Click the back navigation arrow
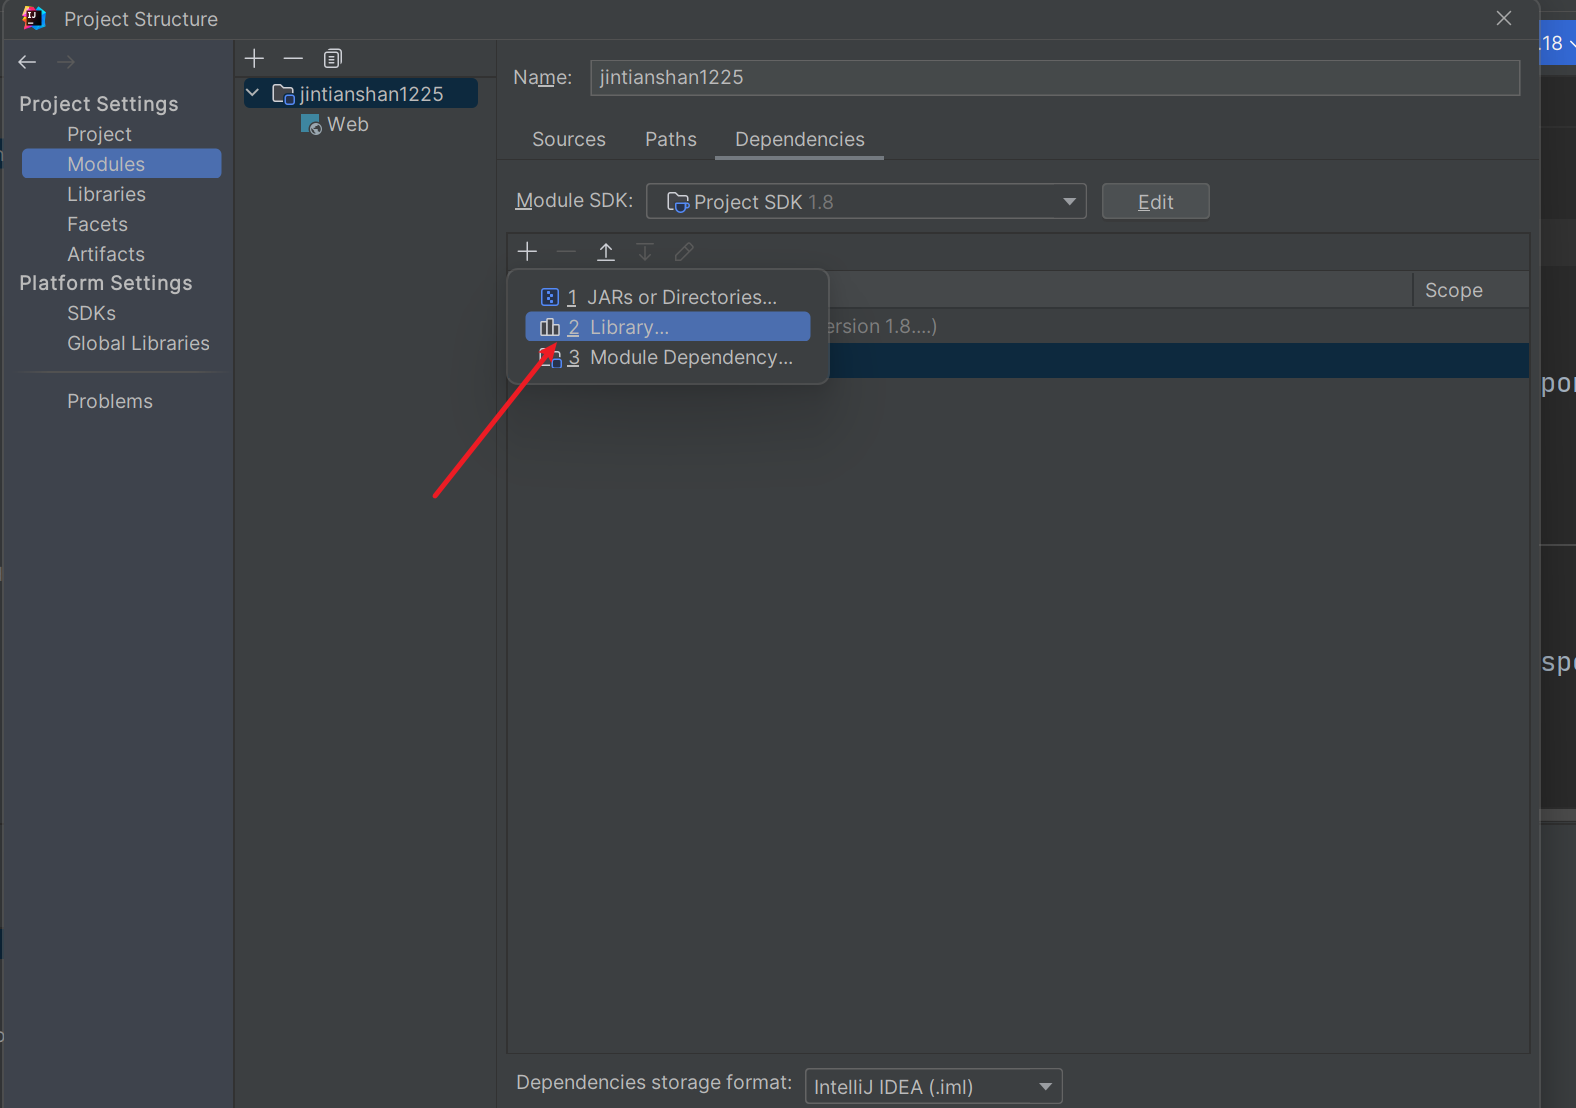The image size is (1576, 1108). pos(27,62)
